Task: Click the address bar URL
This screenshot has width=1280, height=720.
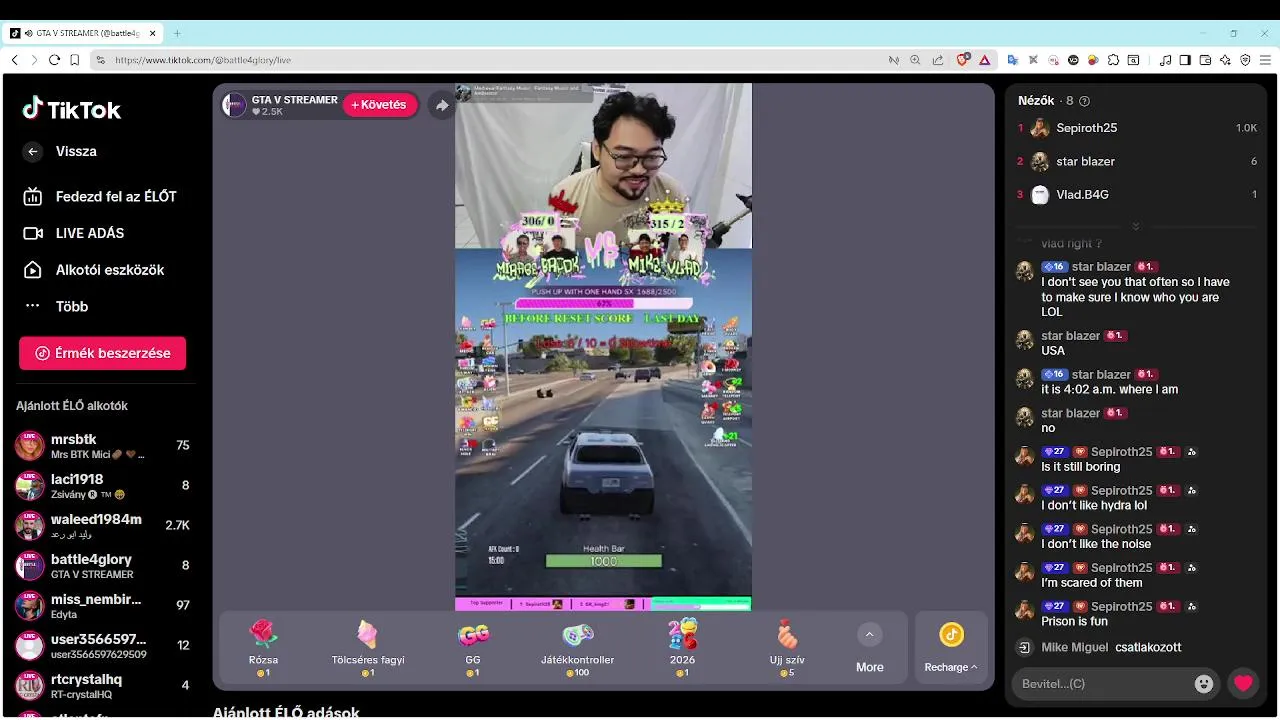Action: [x=203, y=60]
